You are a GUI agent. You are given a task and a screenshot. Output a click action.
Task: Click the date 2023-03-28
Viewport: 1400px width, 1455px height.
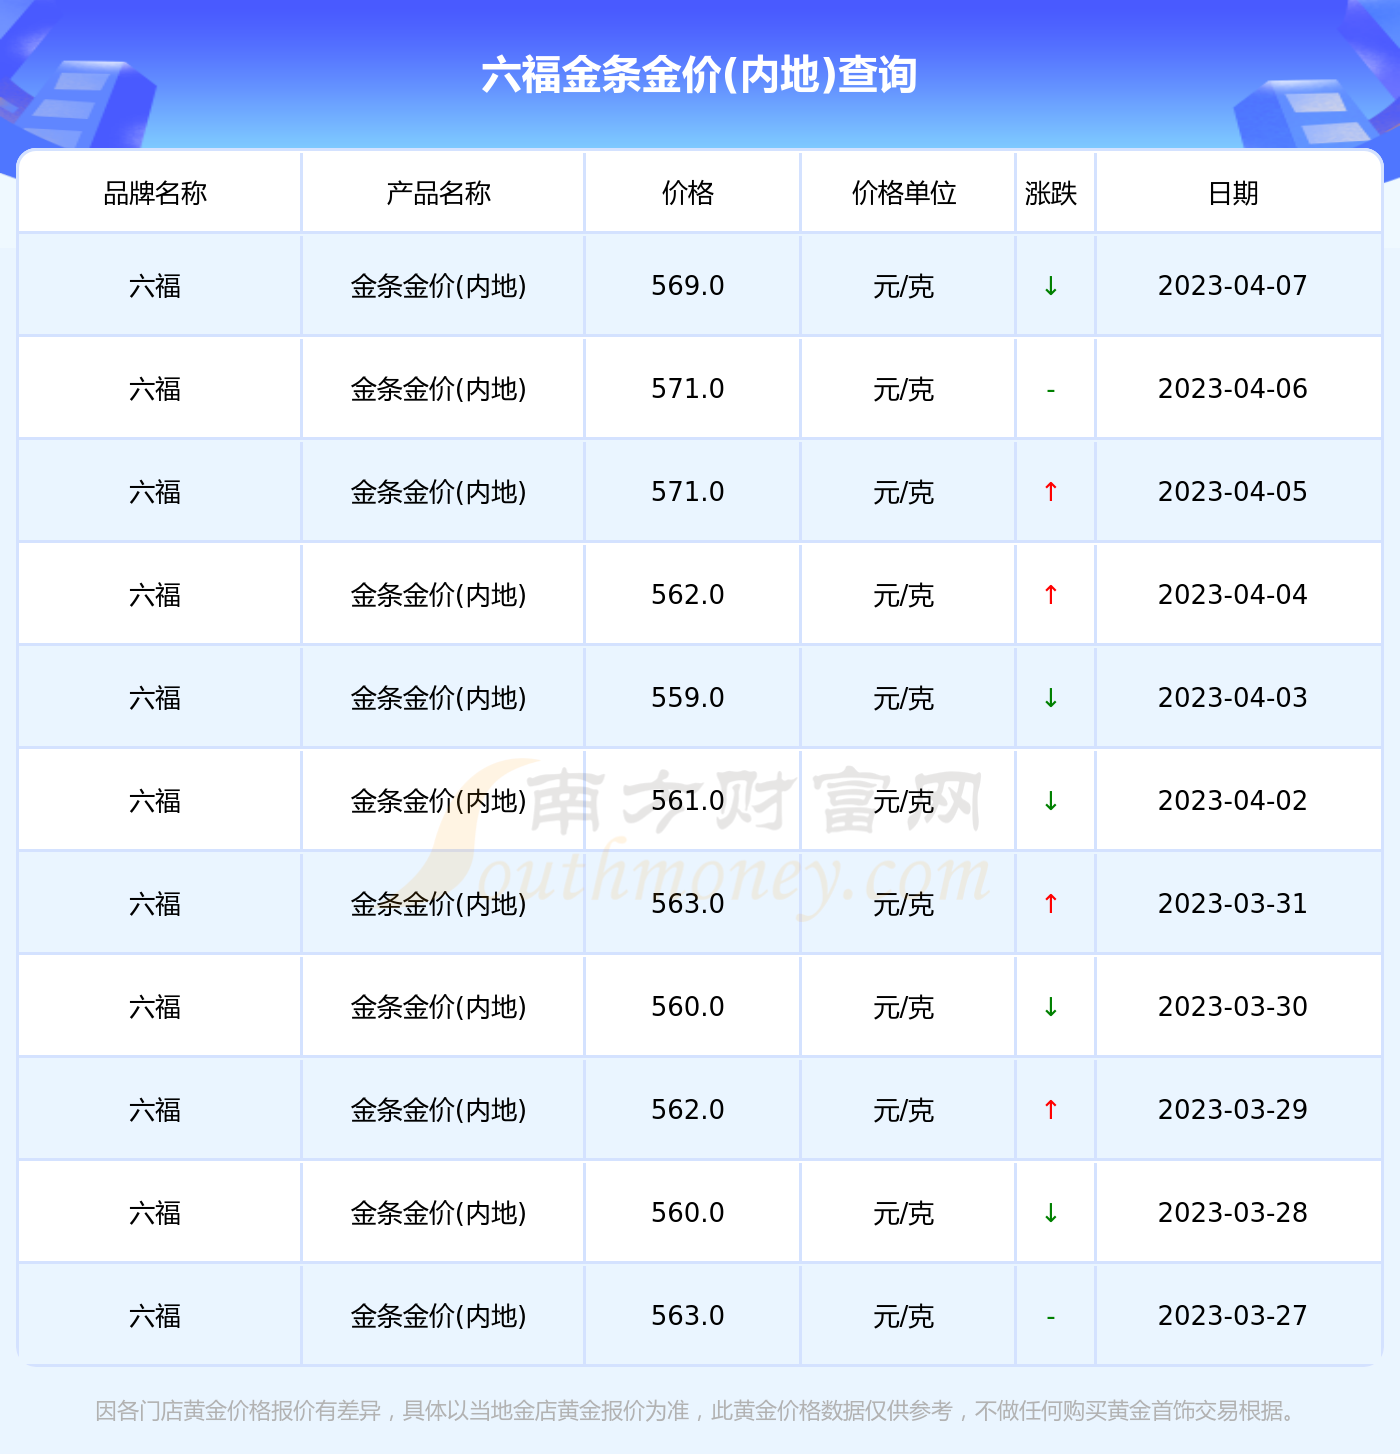tap(1233, 1213)
